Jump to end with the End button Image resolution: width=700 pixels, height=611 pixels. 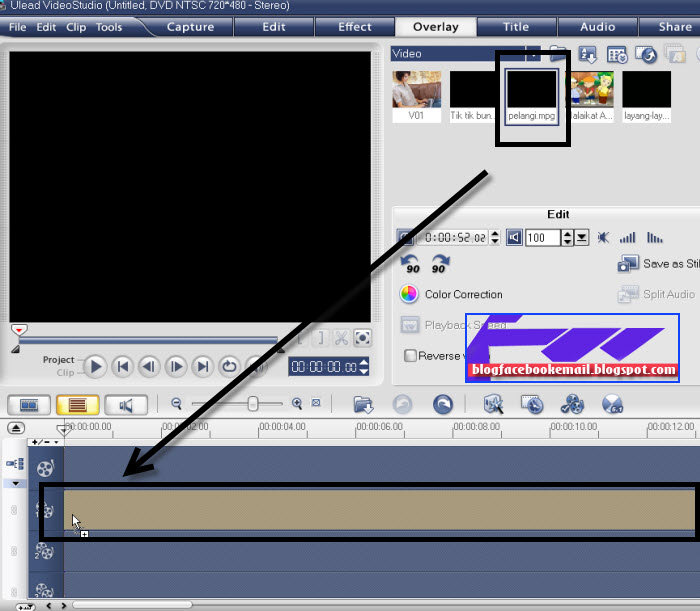[203, 367]
